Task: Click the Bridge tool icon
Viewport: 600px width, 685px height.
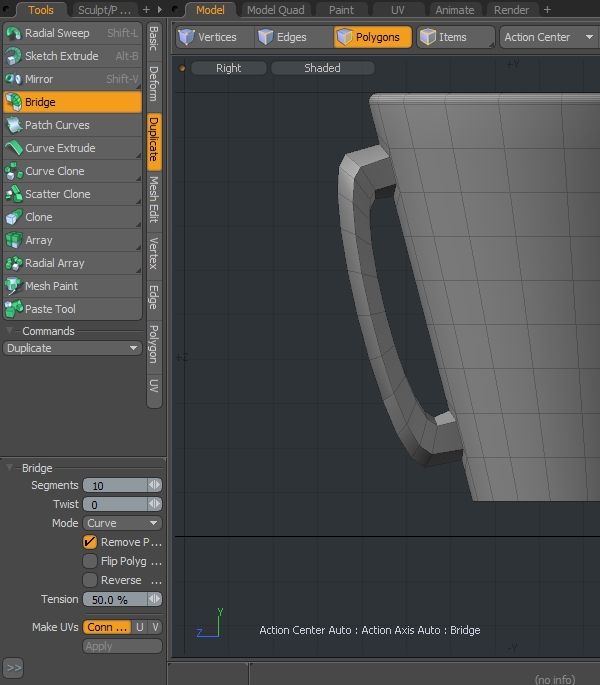Action: (x=14, y=102)
